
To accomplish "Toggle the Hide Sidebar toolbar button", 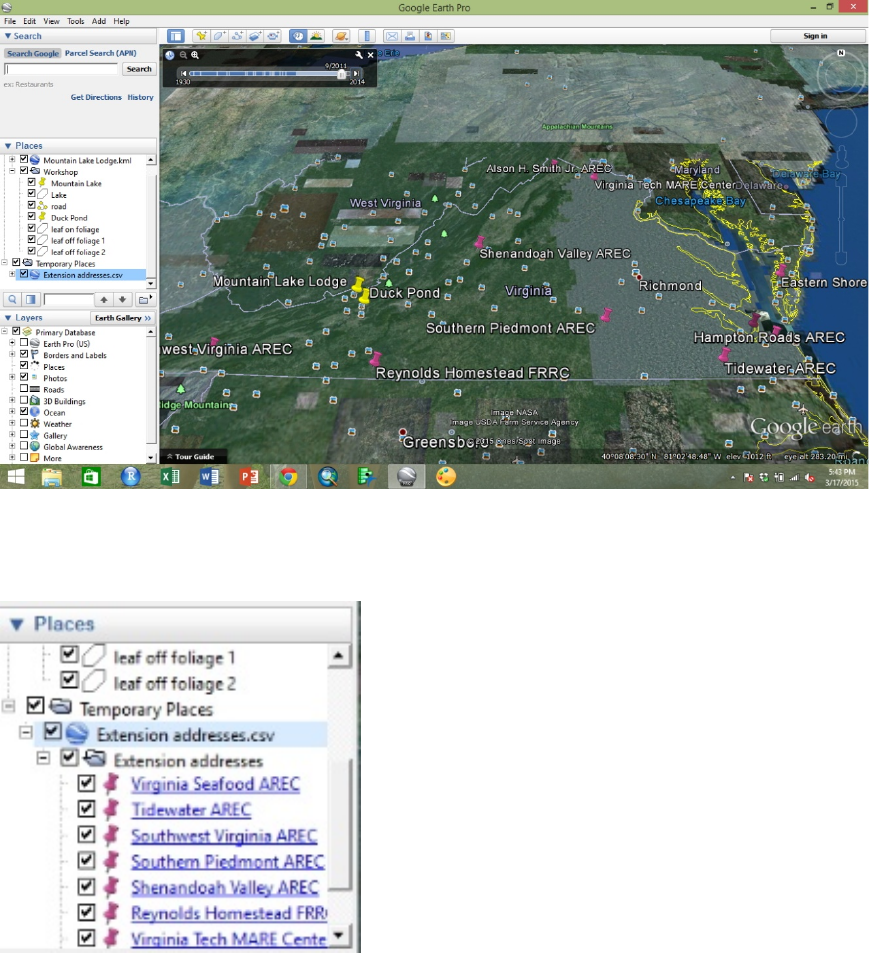I will [x=176, y=36].
